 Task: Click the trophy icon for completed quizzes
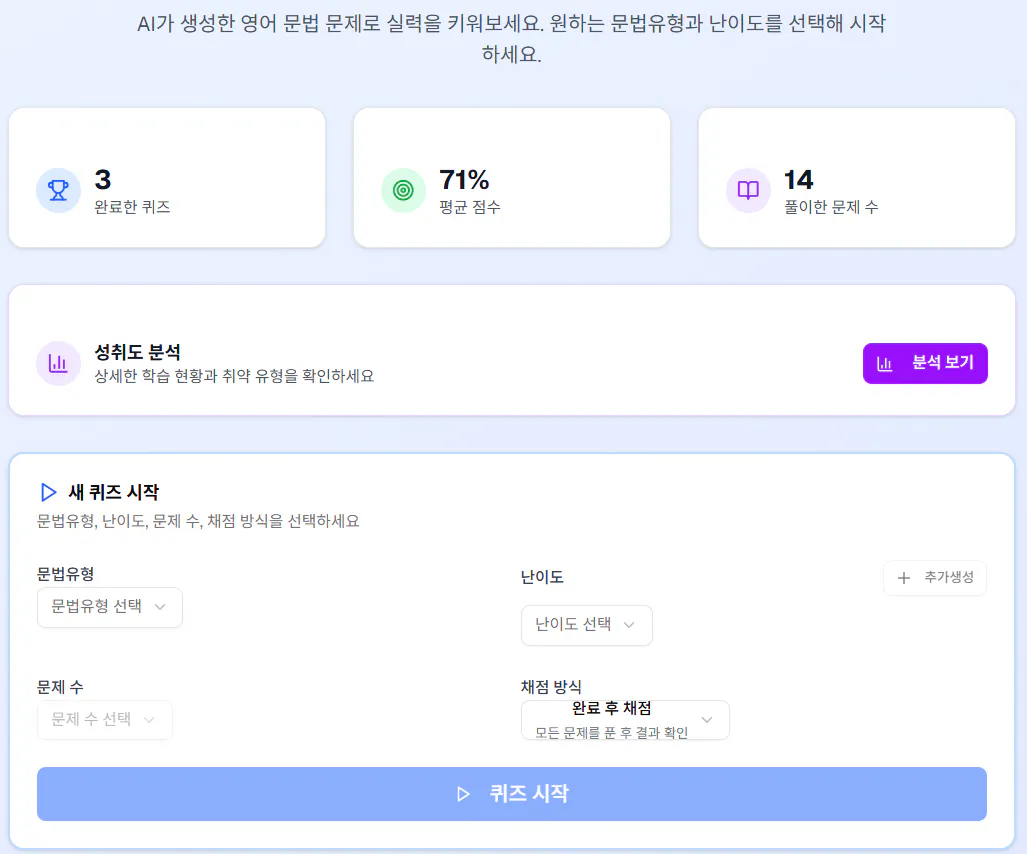[x=58, y=190]
